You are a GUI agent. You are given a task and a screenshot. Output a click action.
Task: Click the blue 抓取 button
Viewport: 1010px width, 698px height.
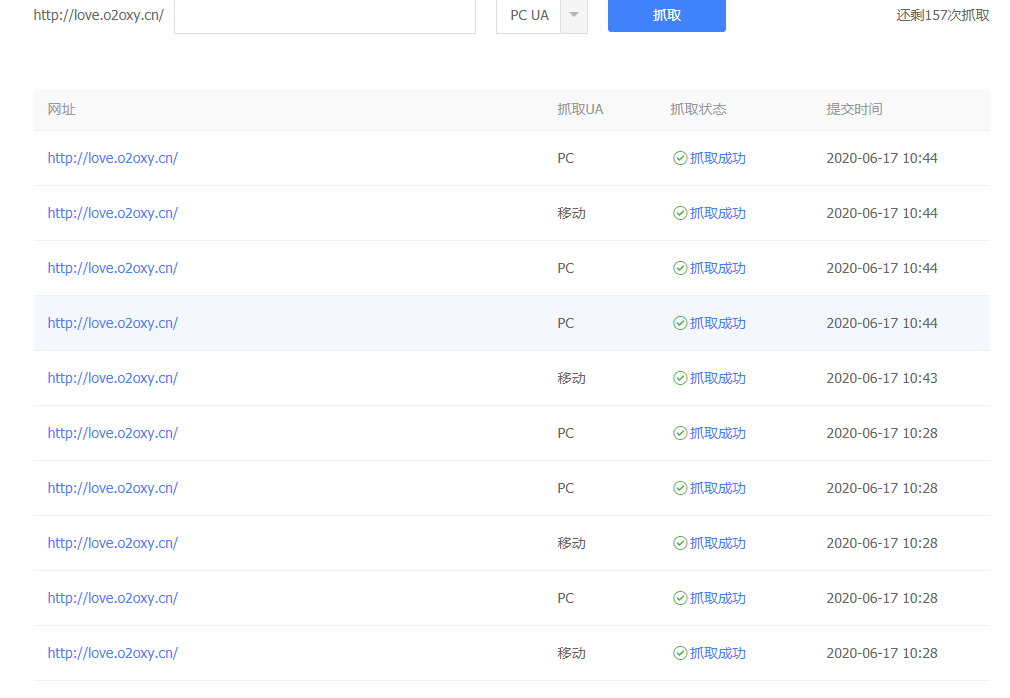tap(667, 15)
